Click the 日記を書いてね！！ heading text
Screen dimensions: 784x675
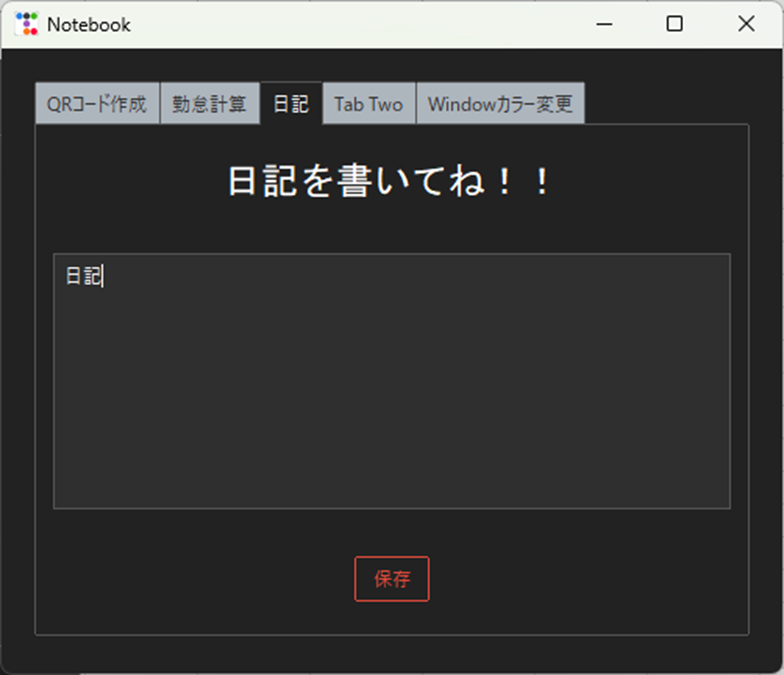[390, 181]
